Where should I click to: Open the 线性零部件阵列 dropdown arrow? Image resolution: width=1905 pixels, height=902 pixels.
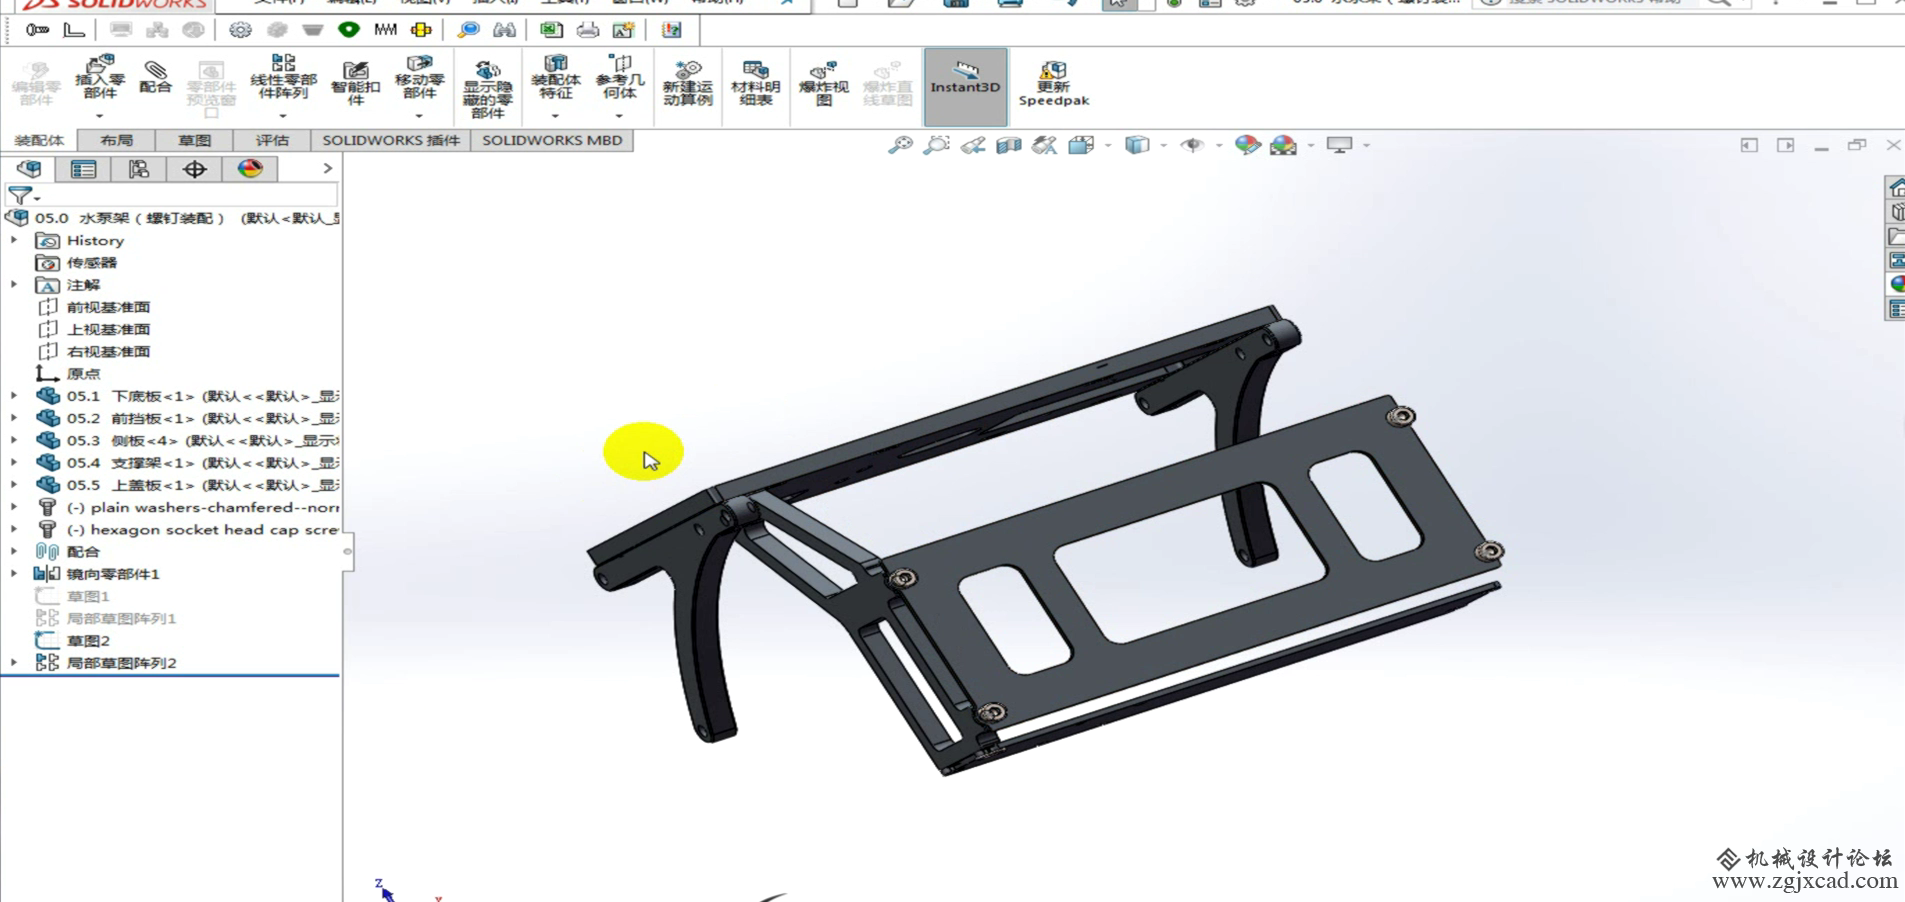[283, 116]
